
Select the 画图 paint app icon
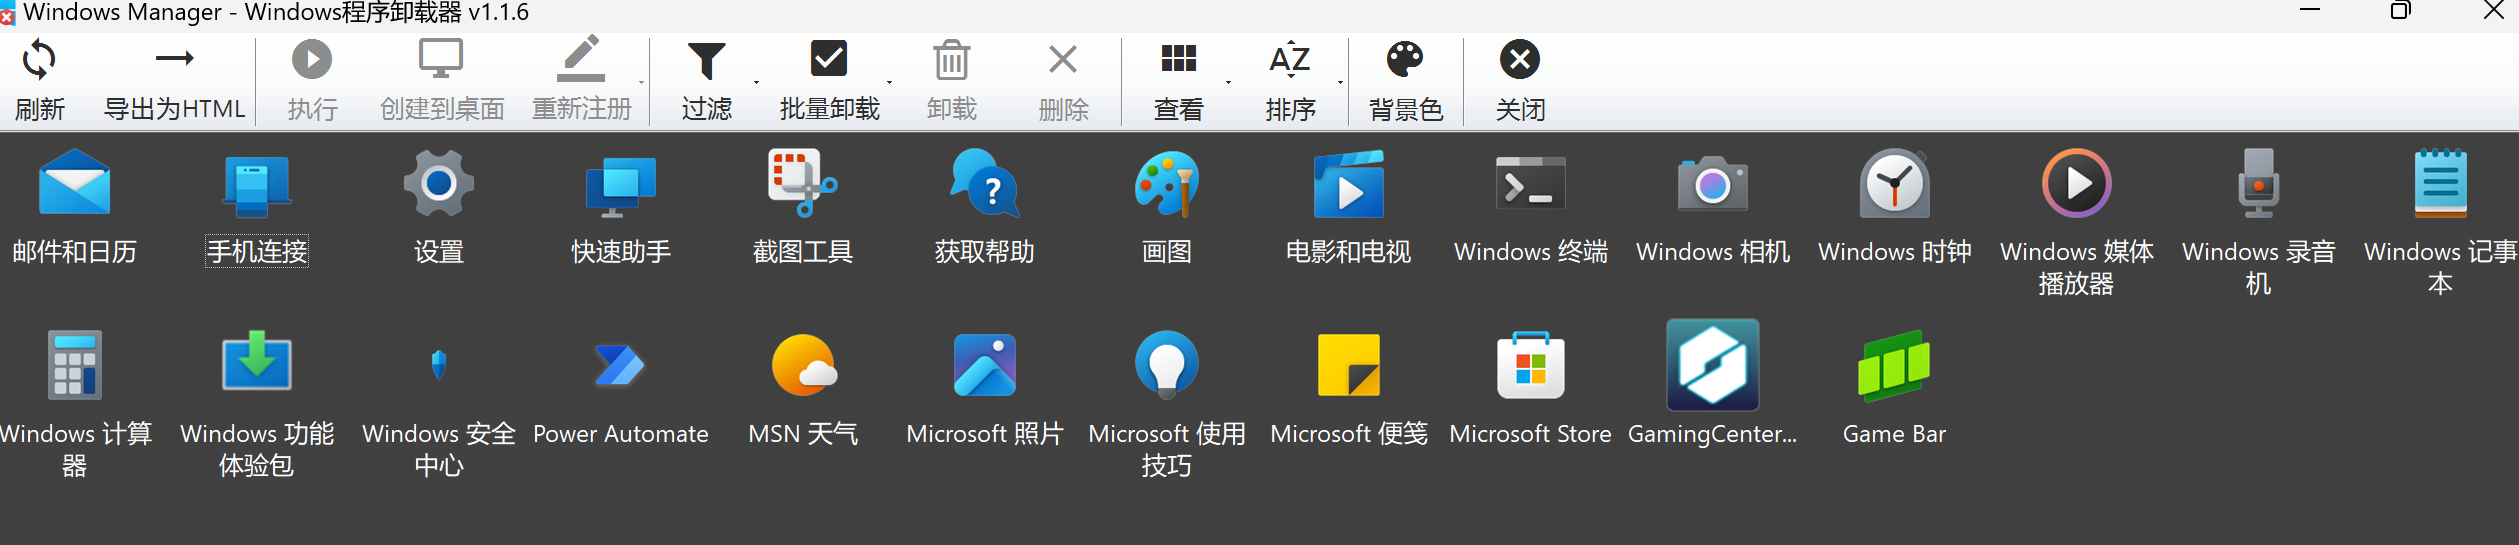coord(1167,183)
